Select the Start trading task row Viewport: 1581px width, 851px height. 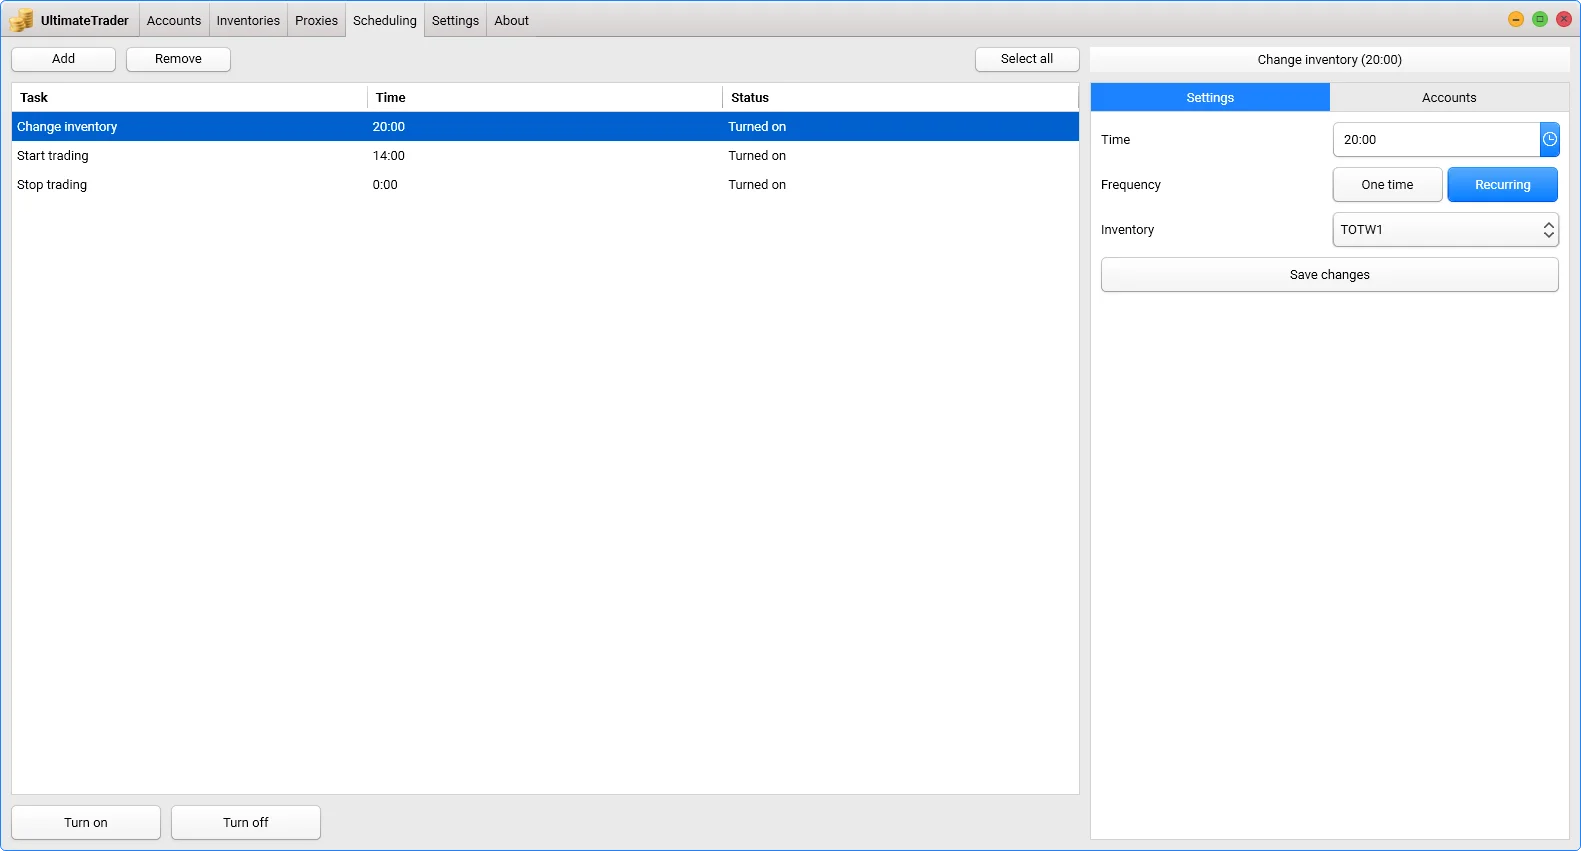tap(545, 156)
